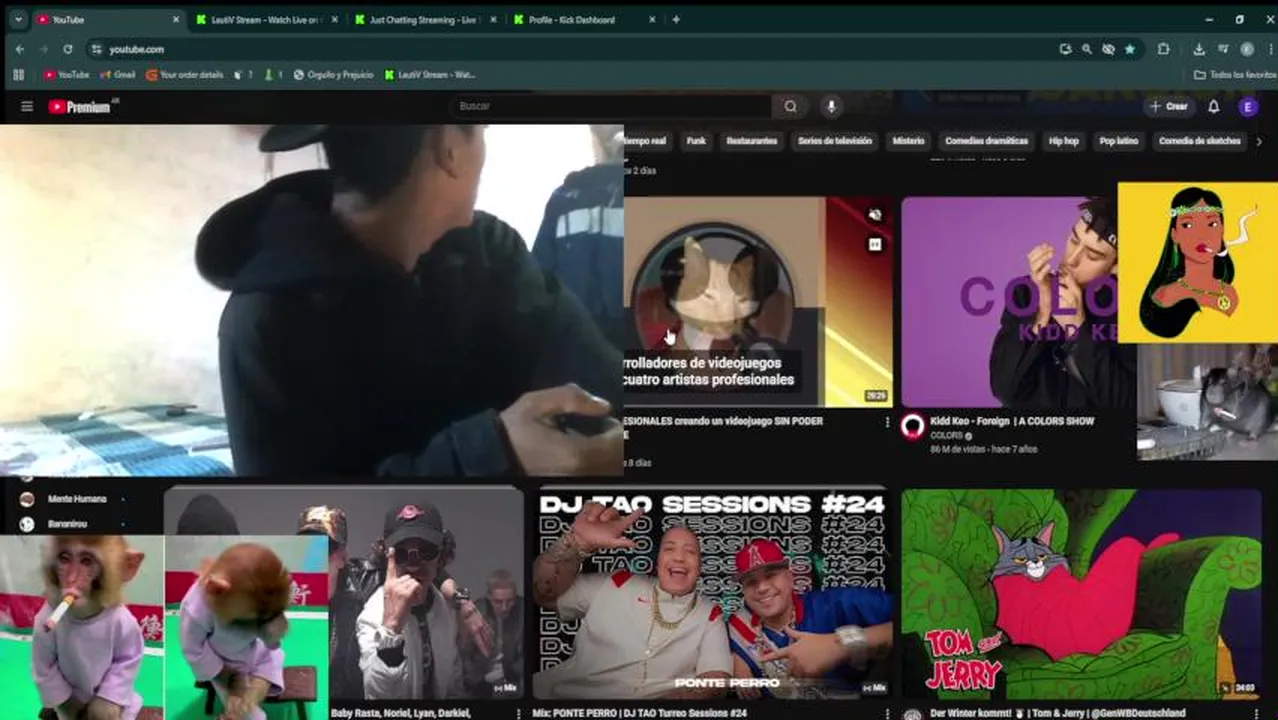1278x720 pixels.
Task: Open the YouTube hamburger guide menu
Action: [x=27, y=107]
